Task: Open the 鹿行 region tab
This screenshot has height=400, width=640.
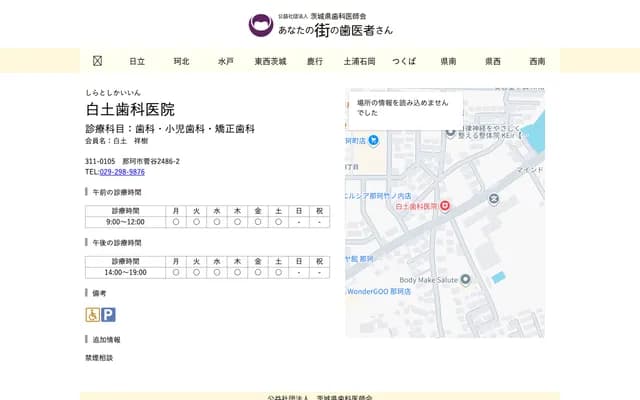Action: click(315, 61)
